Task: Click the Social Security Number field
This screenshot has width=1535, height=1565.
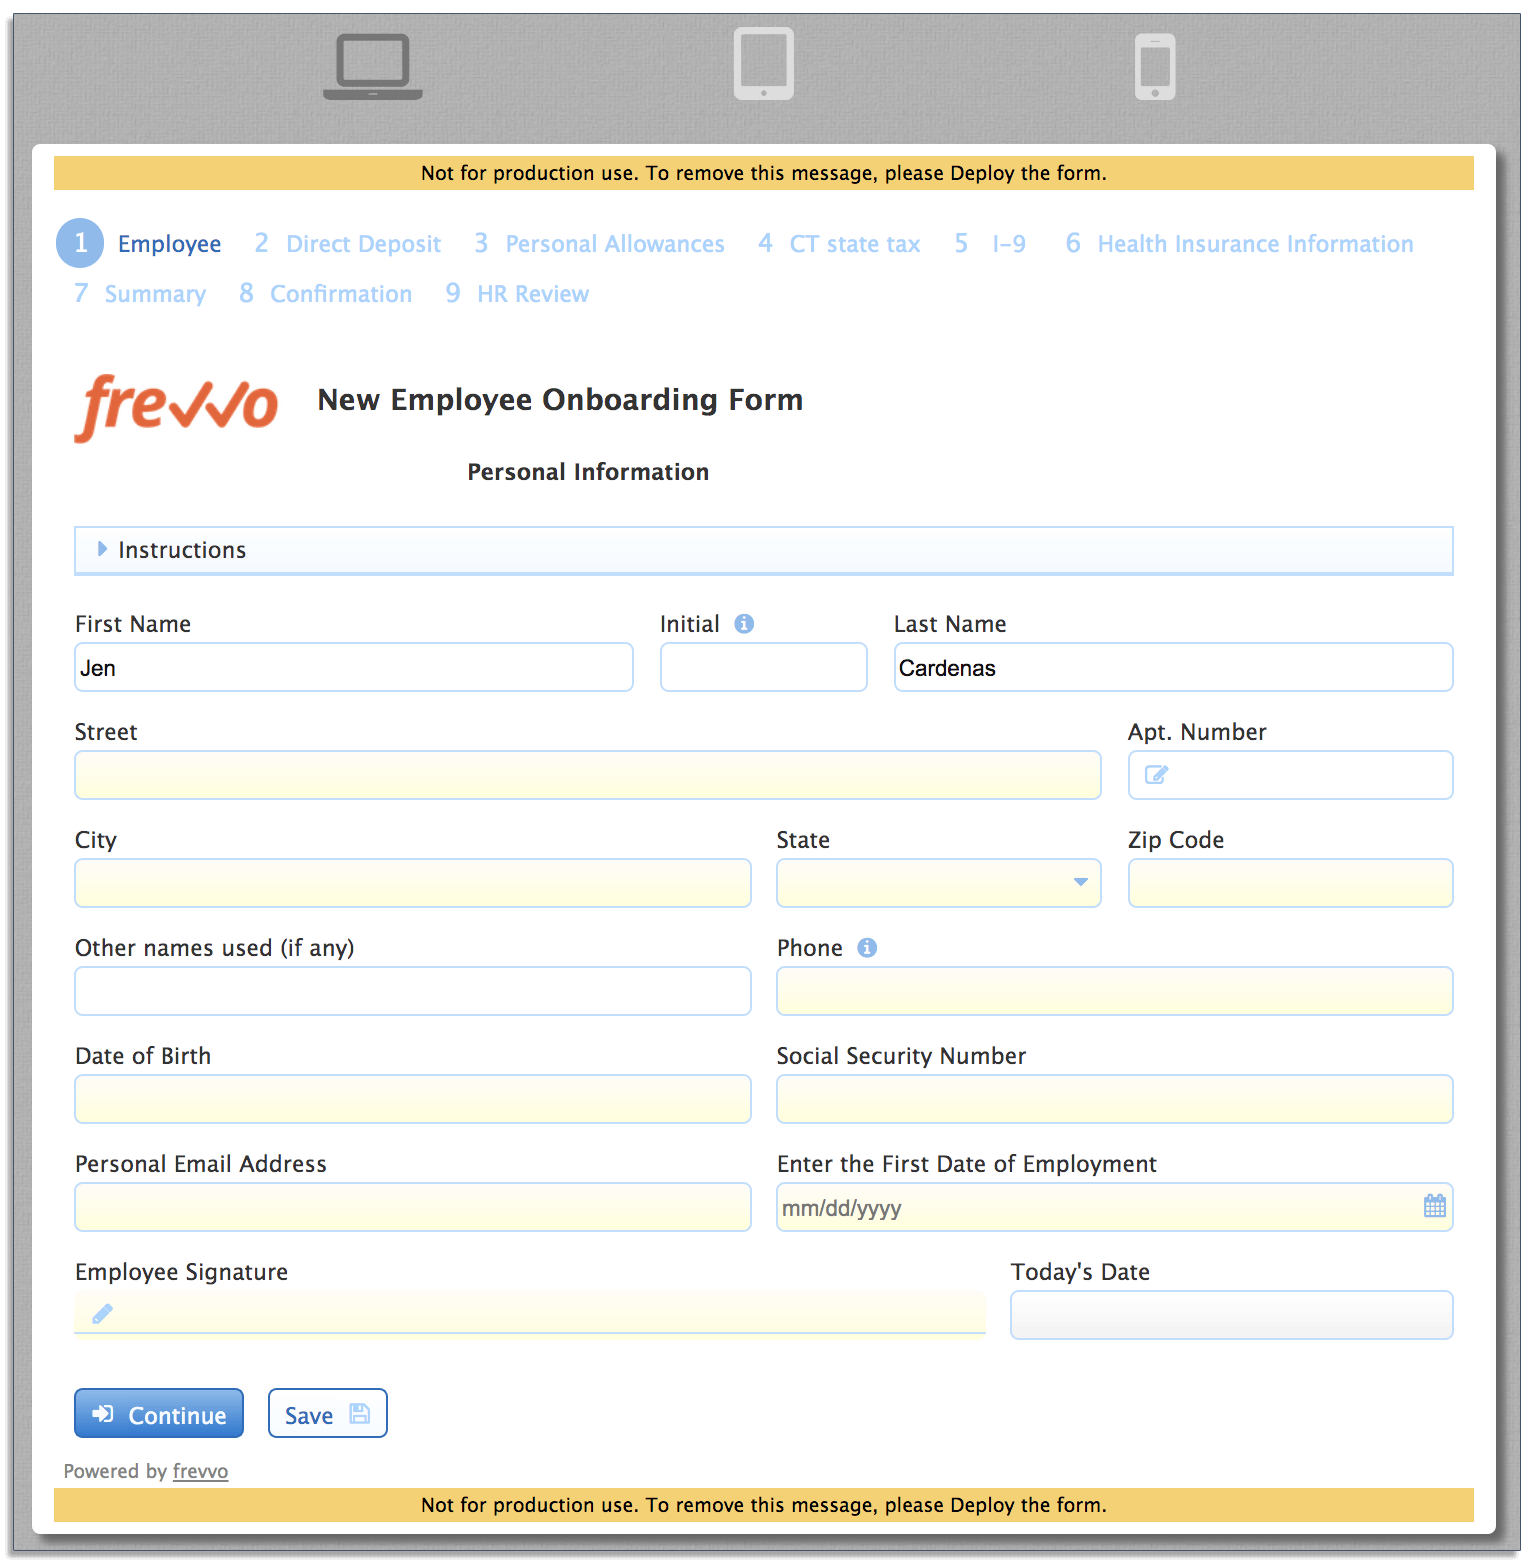Action: (x=1115, y=1099)
